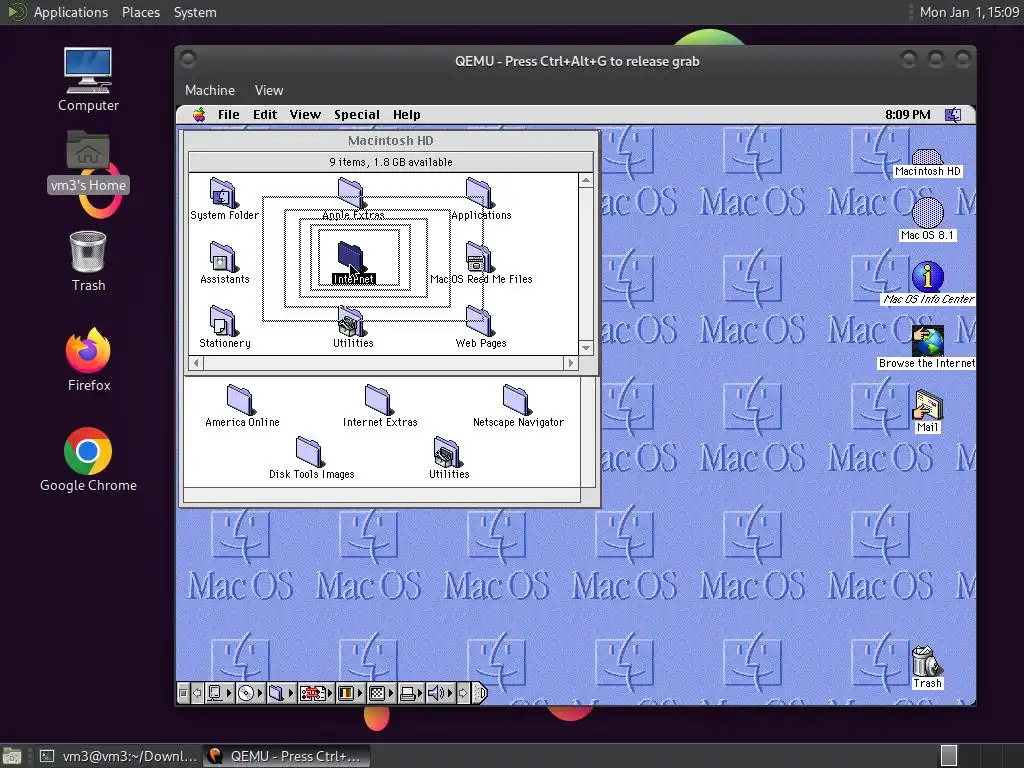Image resolution: width=1024 pixels, height=768 pixels.
Task: Open the Special menu
Action: (357, 115)
